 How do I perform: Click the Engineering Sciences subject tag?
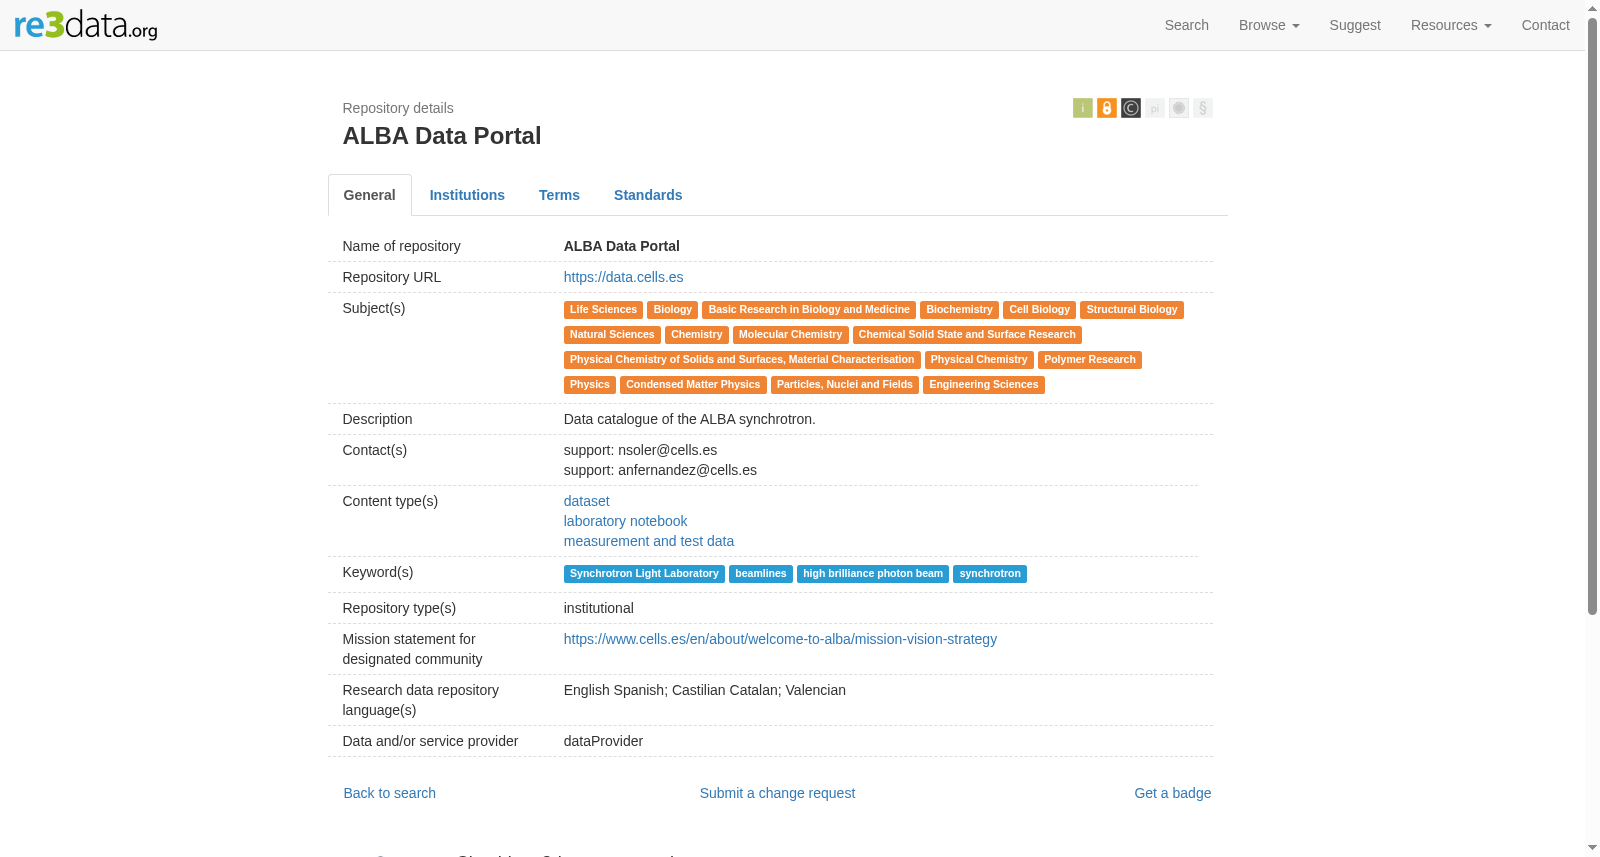984,385
